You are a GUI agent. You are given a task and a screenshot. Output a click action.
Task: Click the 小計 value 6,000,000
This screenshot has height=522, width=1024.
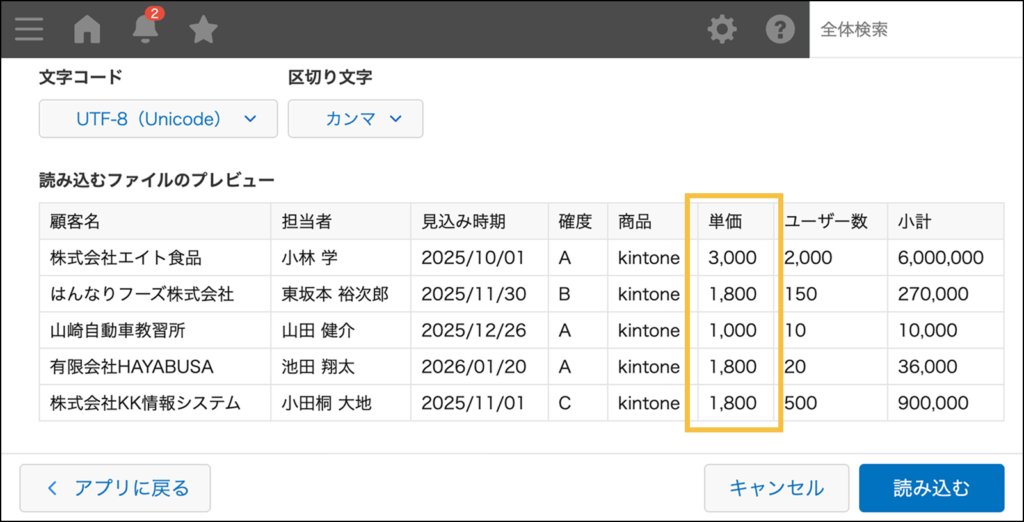pyautogui.click(x=941, y=258)
